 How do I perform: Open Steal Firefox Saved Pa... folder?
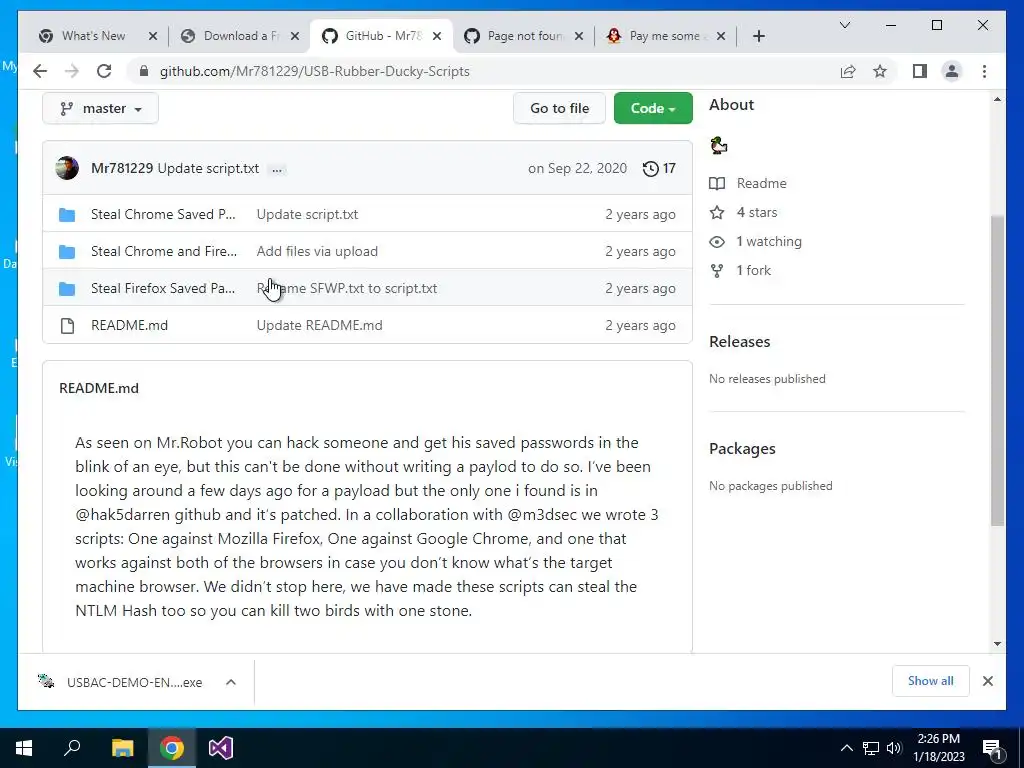(x=163, y=288)
